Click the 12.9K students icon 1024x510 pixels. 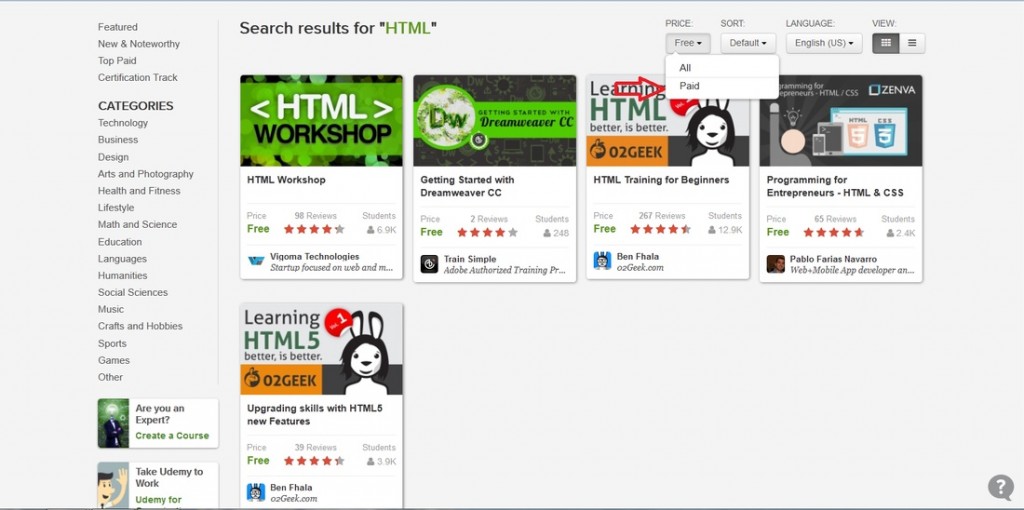[712, 230]
